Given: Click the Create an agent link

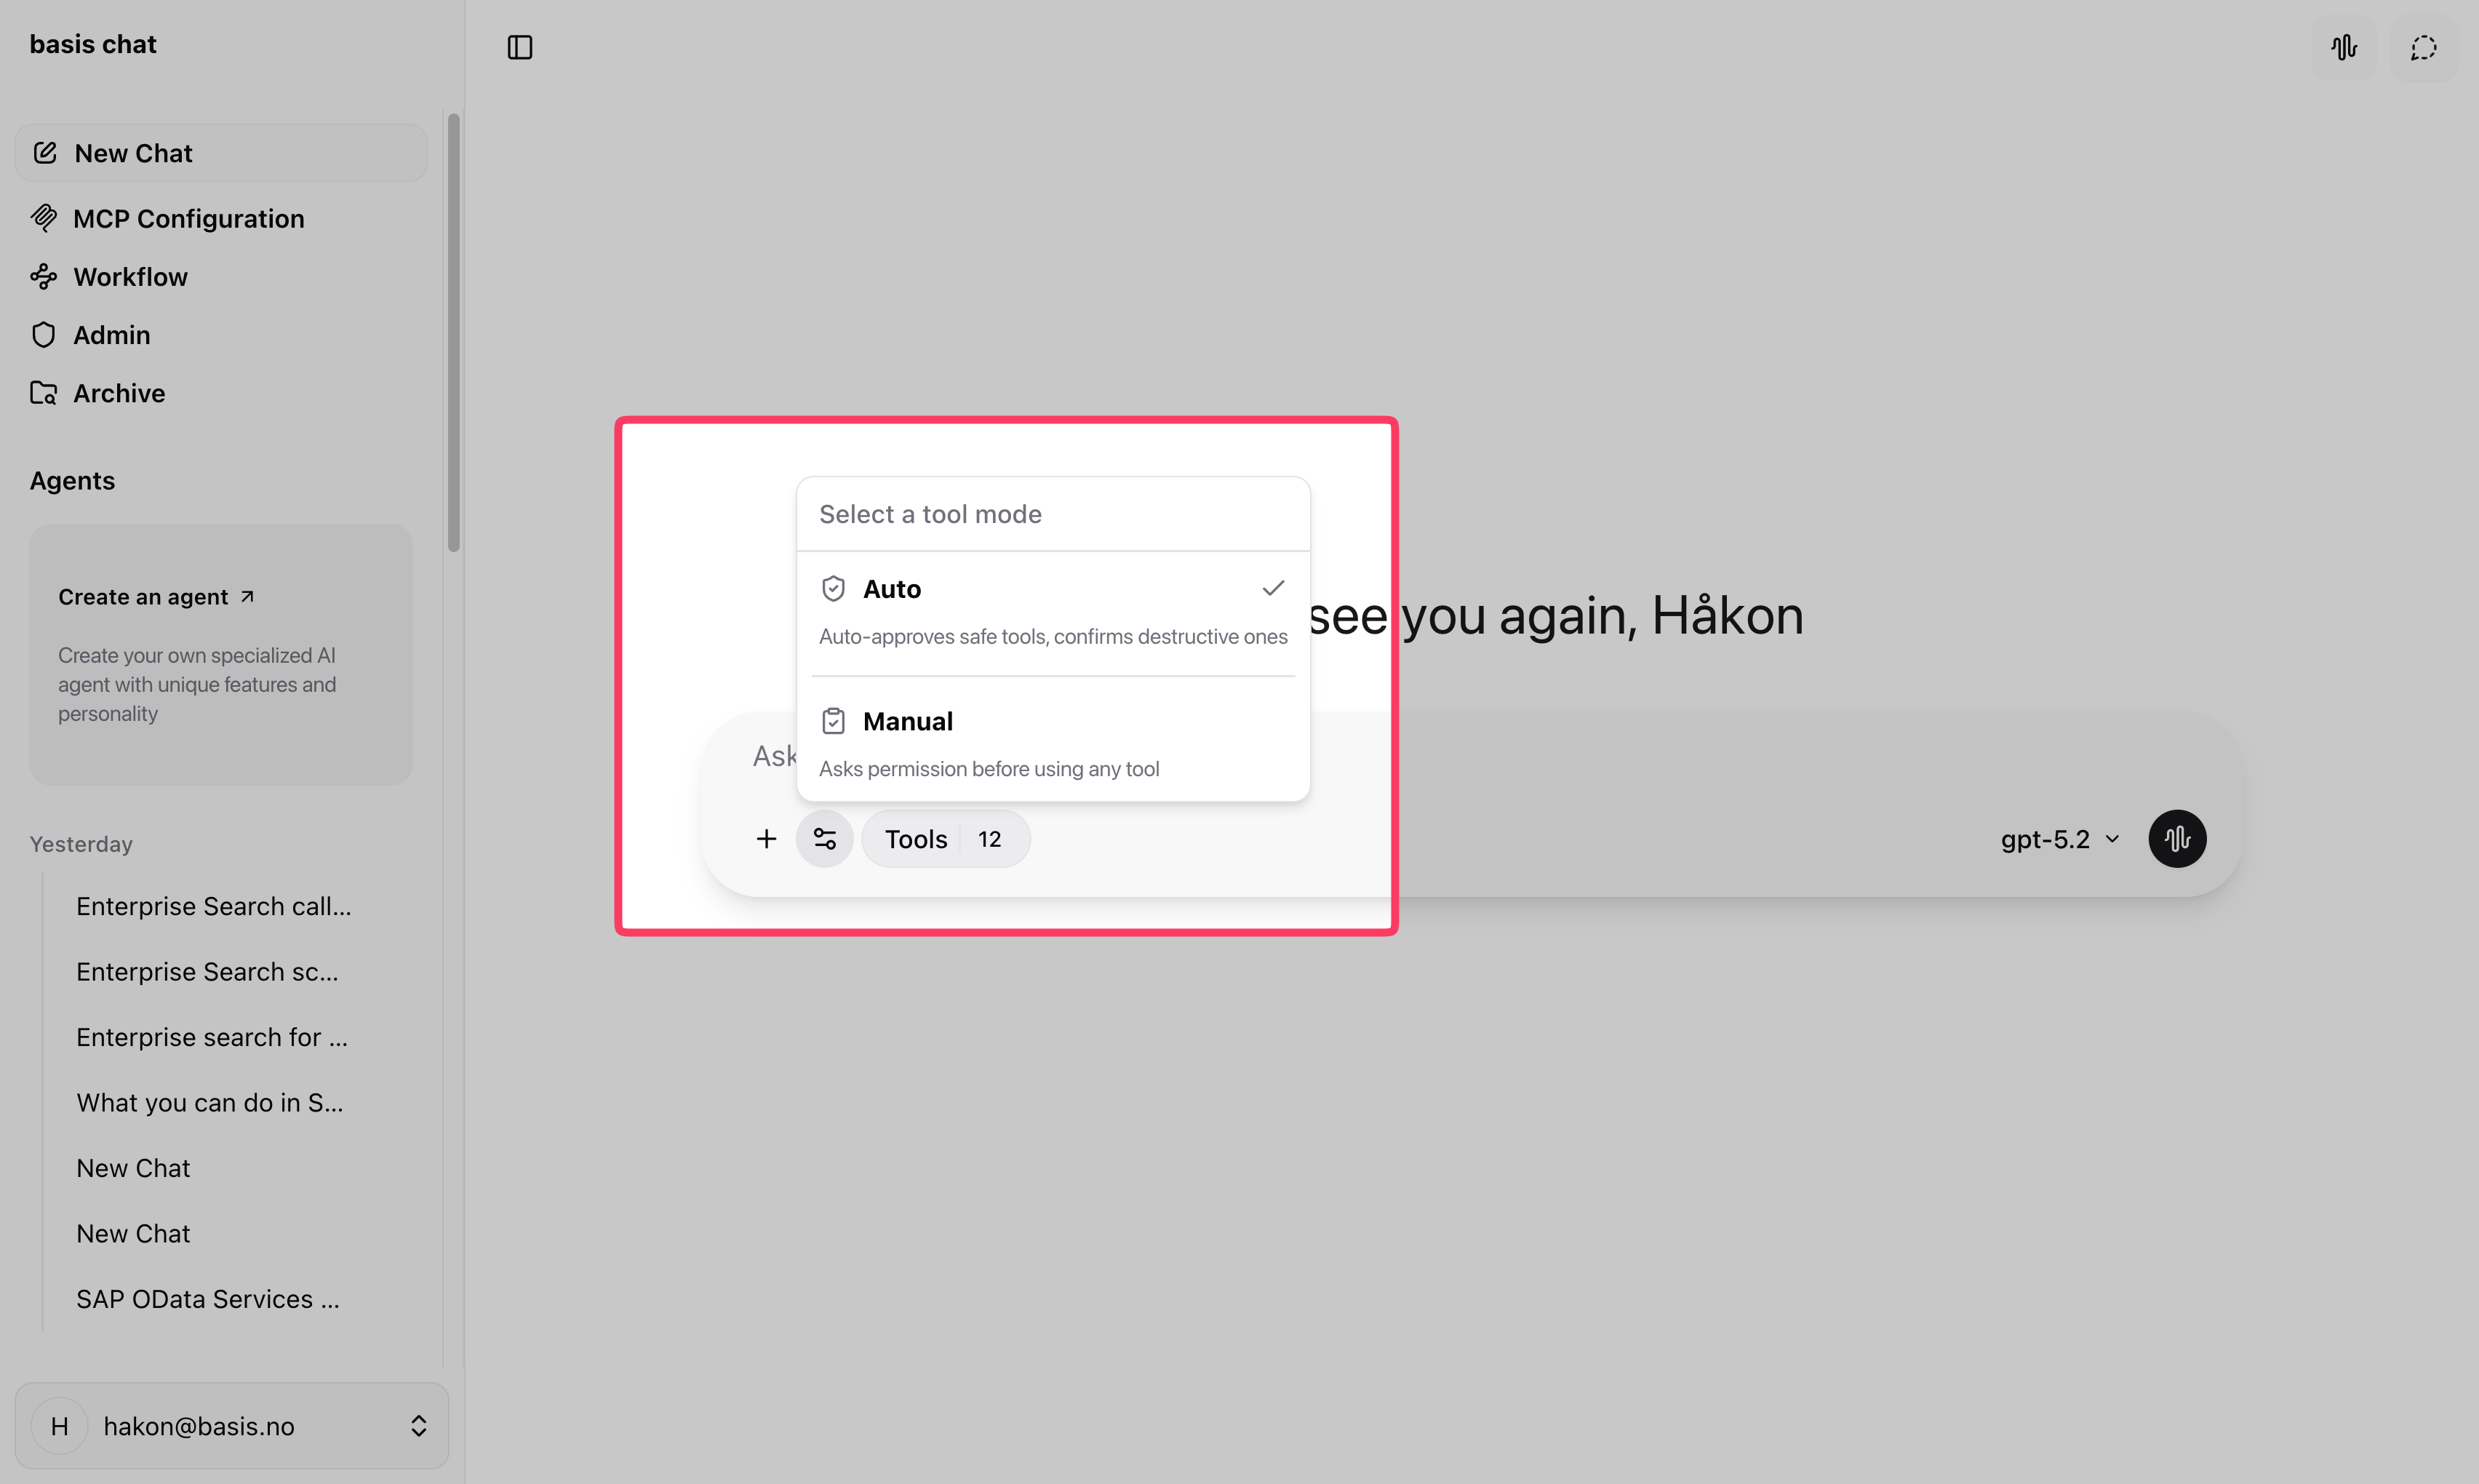Looking at the screenshot, I should [155, 596].
